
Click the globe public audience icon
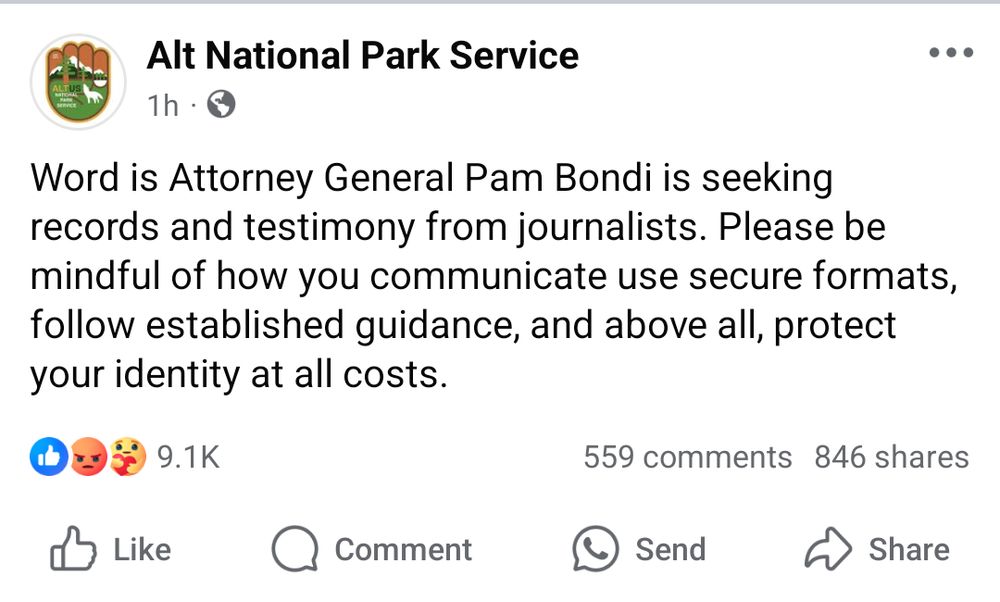pyautogui.click(x=224, y=104)
